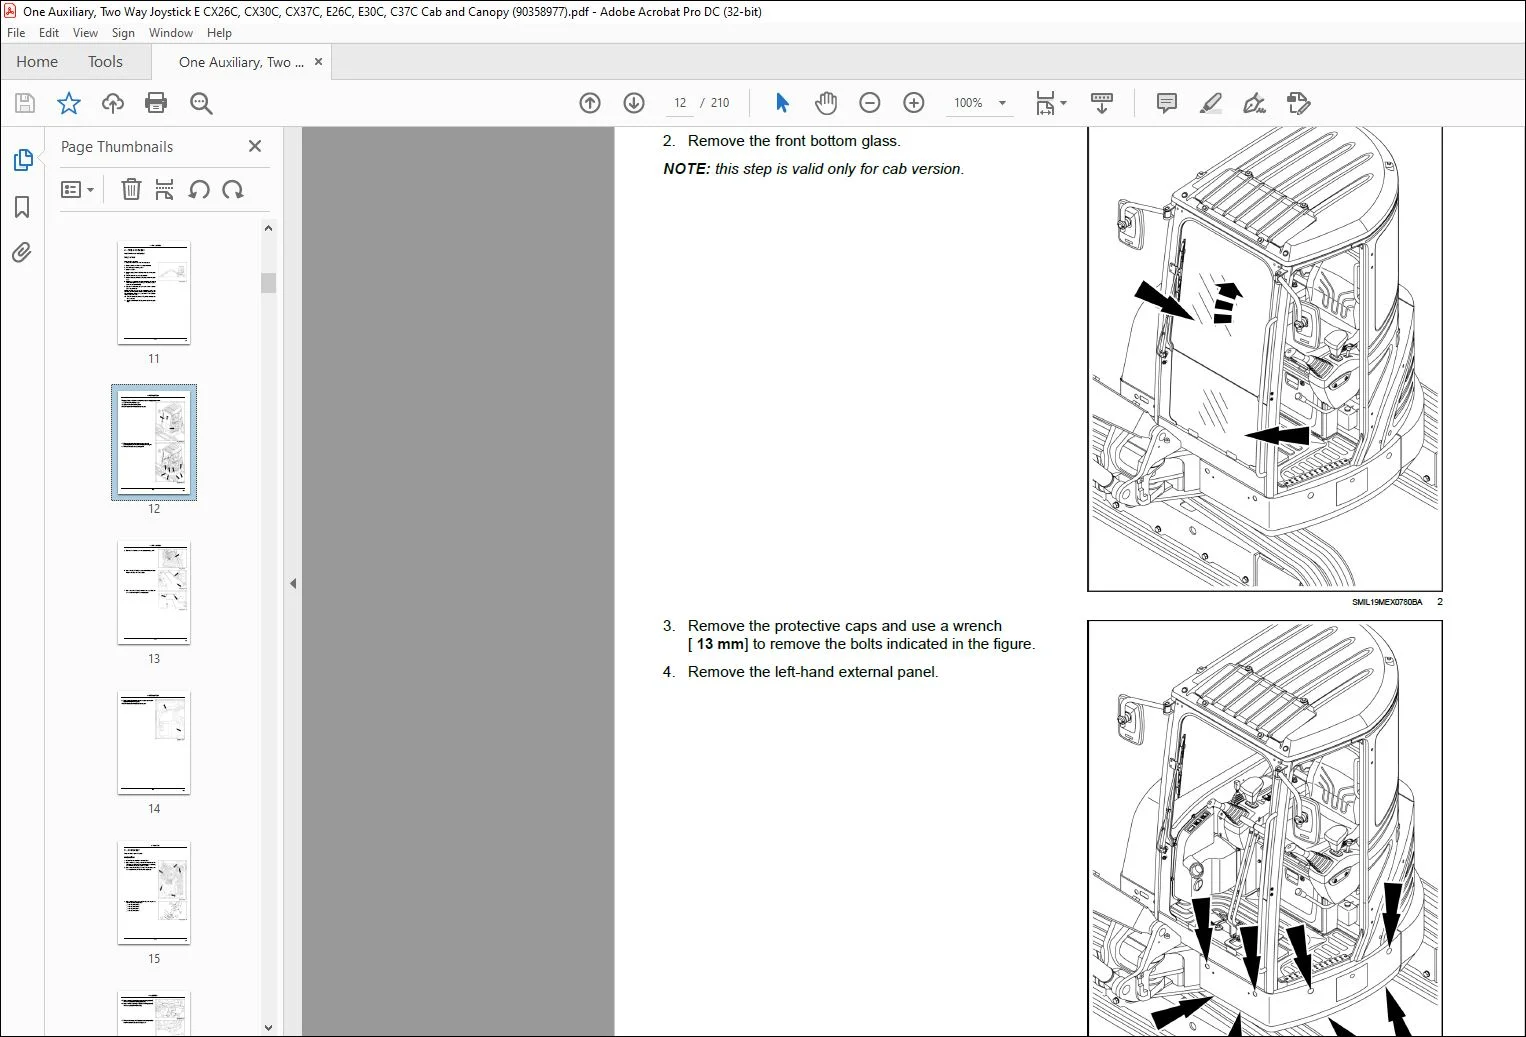Click the Save file icon
Viewport: 1526px width, 1037px height.
coord(25,103)
